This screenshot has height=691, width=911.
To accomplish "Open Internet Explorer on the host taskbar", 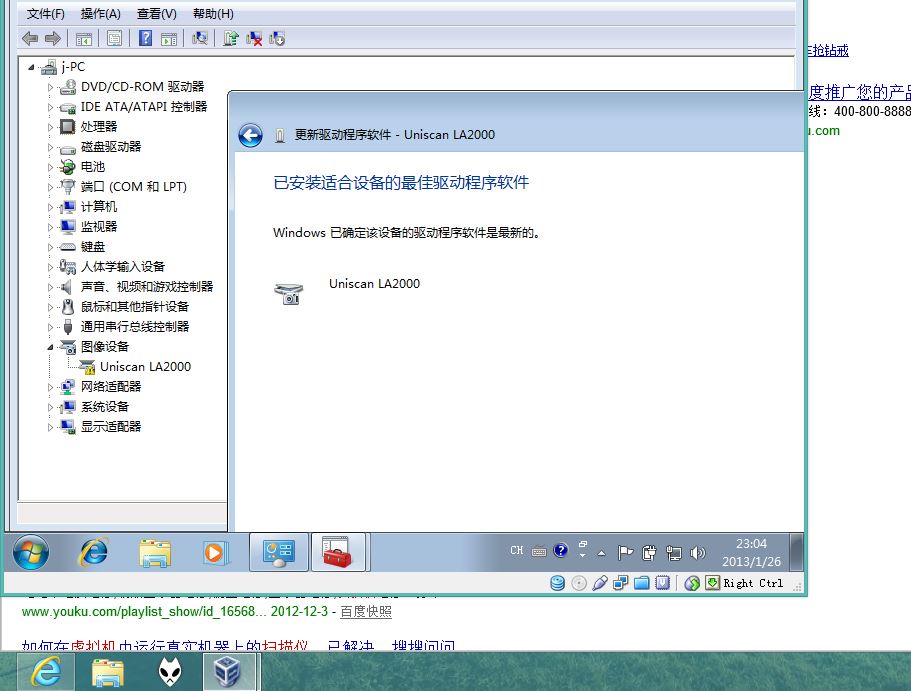I will coord(46,671).
